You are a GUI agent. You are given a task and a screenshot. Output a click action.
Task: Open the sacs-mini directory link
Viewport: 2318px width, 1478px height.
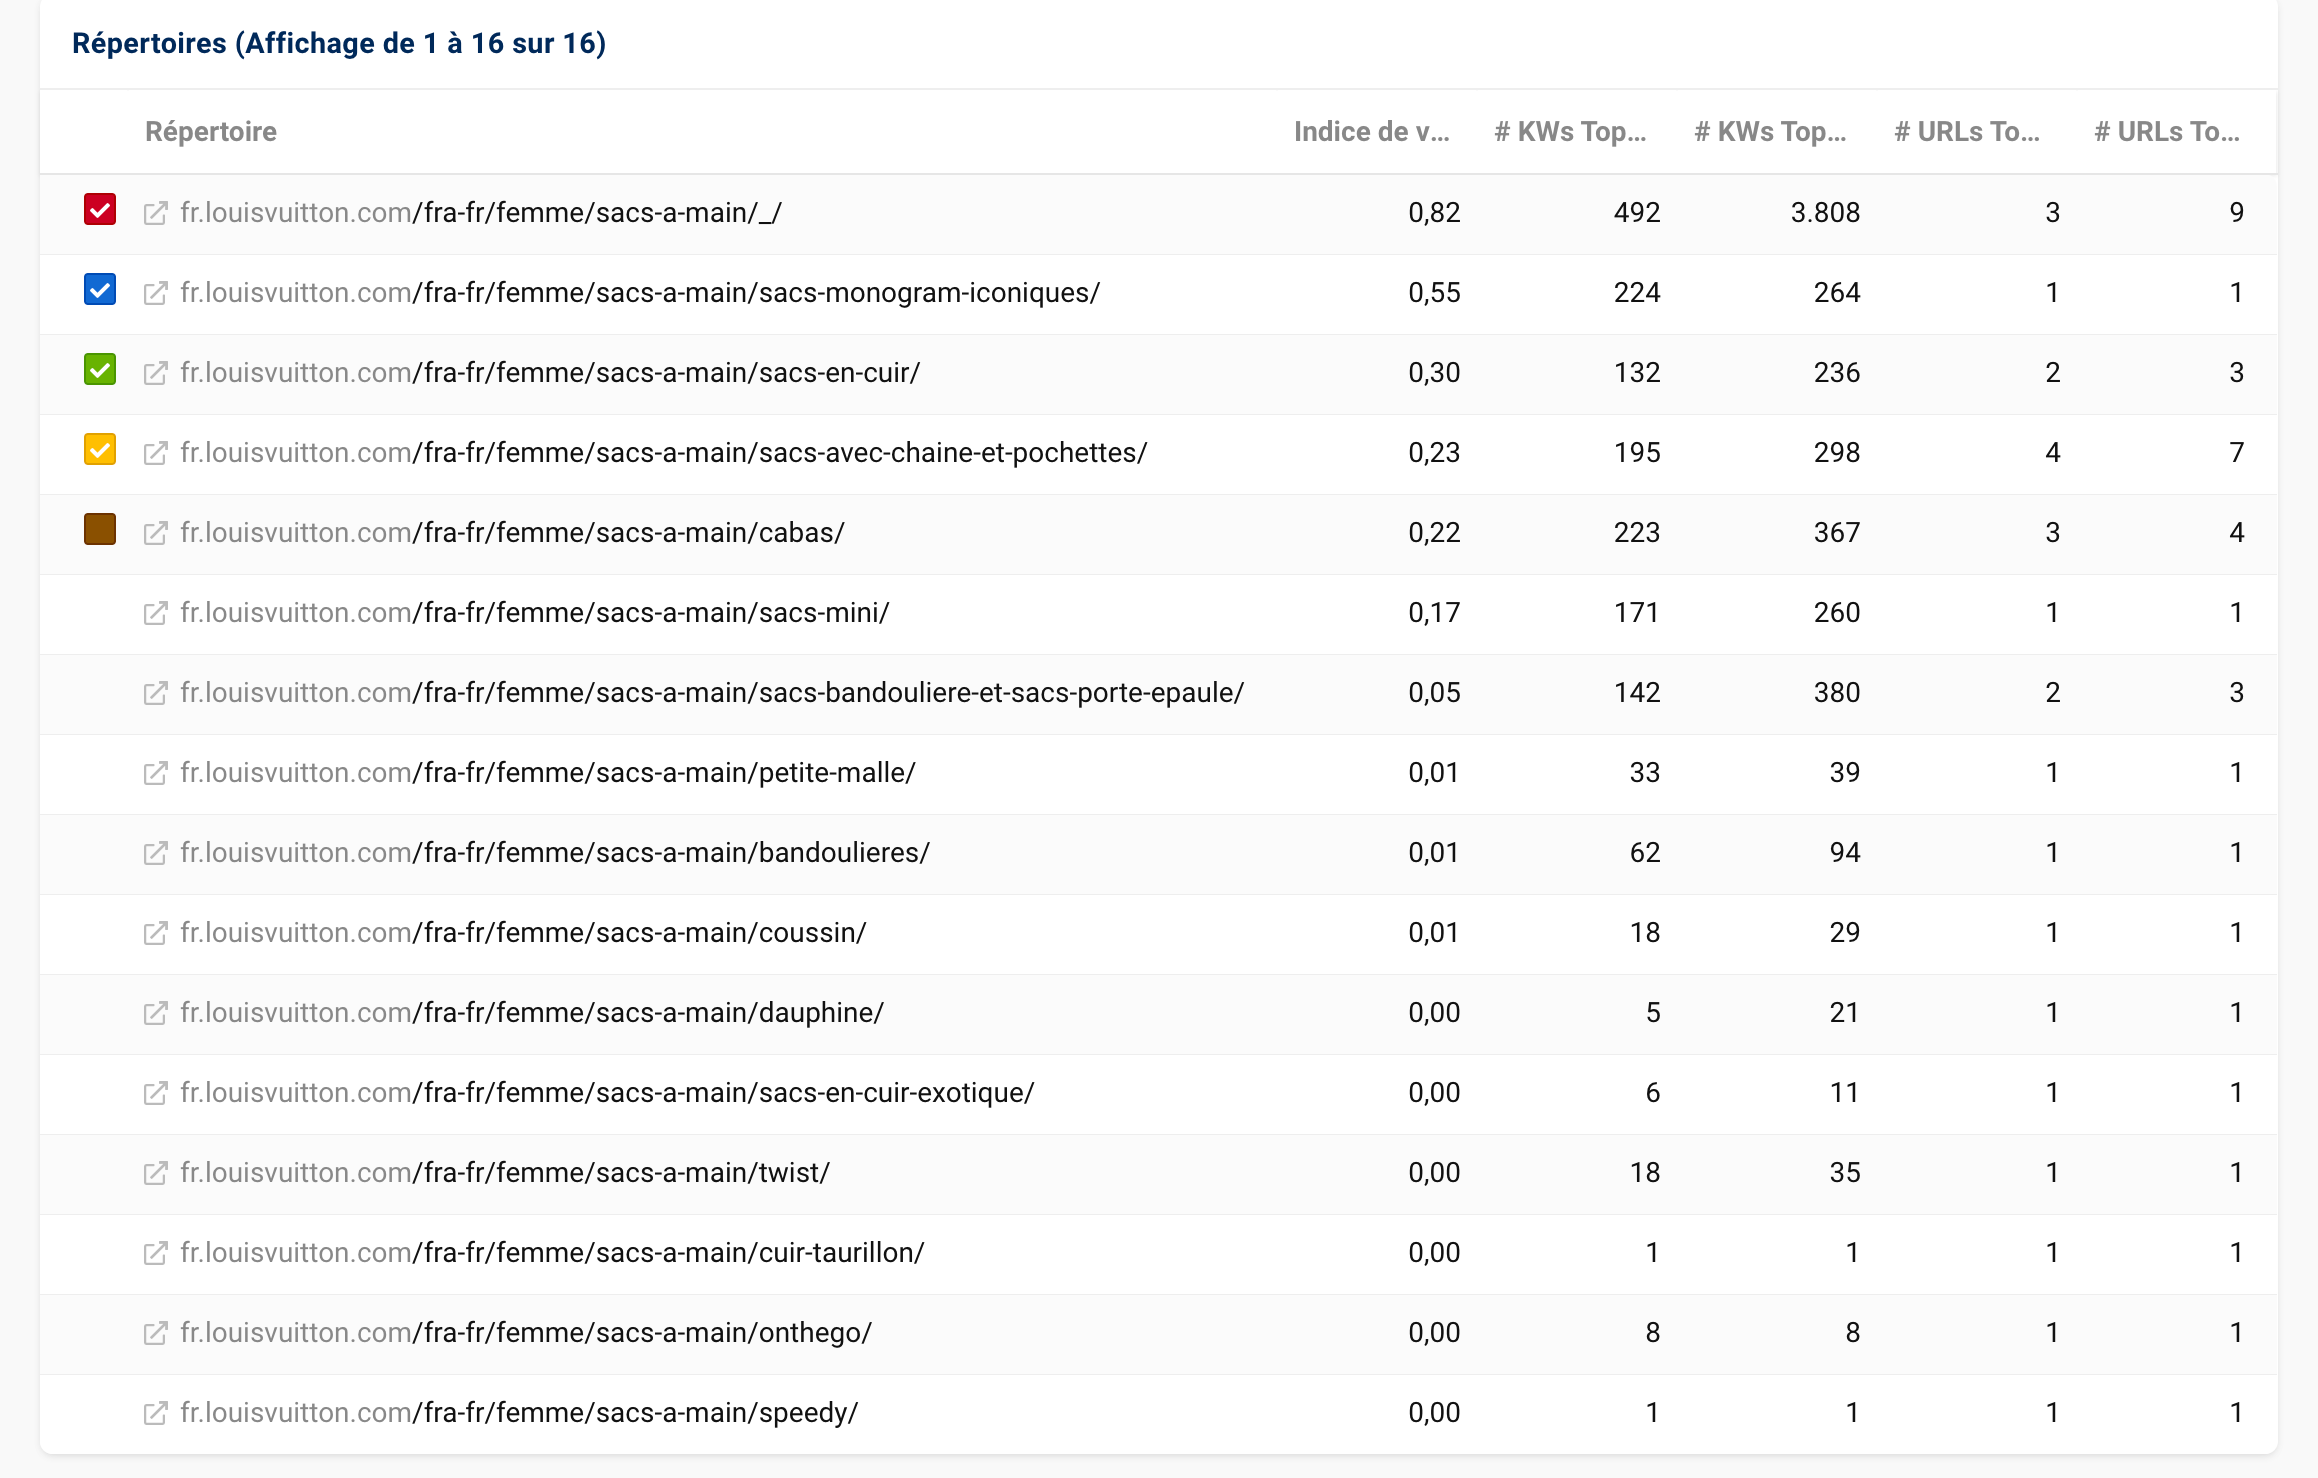pos(535,613)
